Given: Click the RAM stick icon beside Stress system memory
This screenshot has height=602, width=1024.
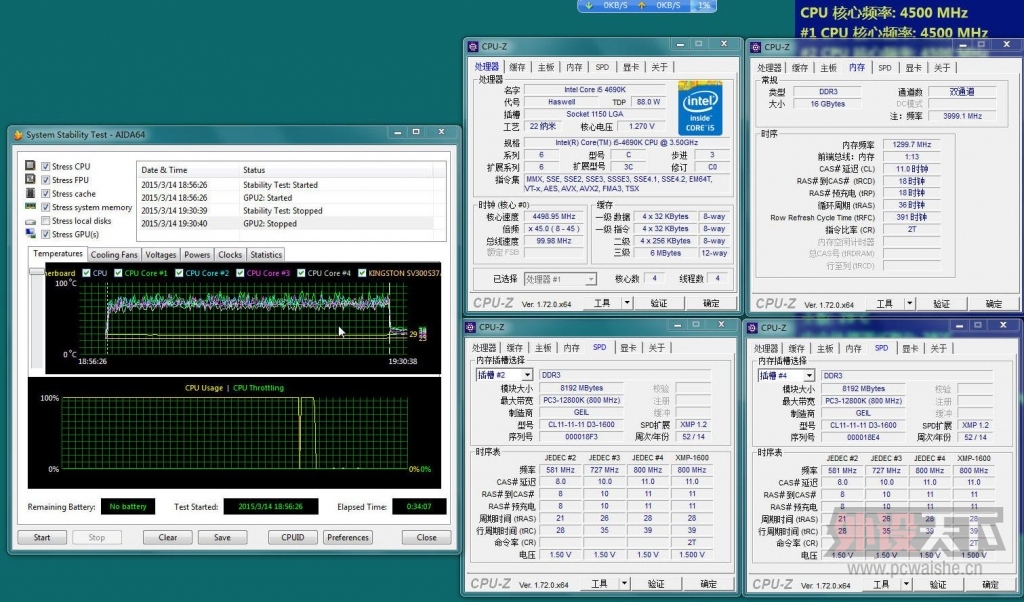Looking at the screenshot, I should click(x=30, y=206).
